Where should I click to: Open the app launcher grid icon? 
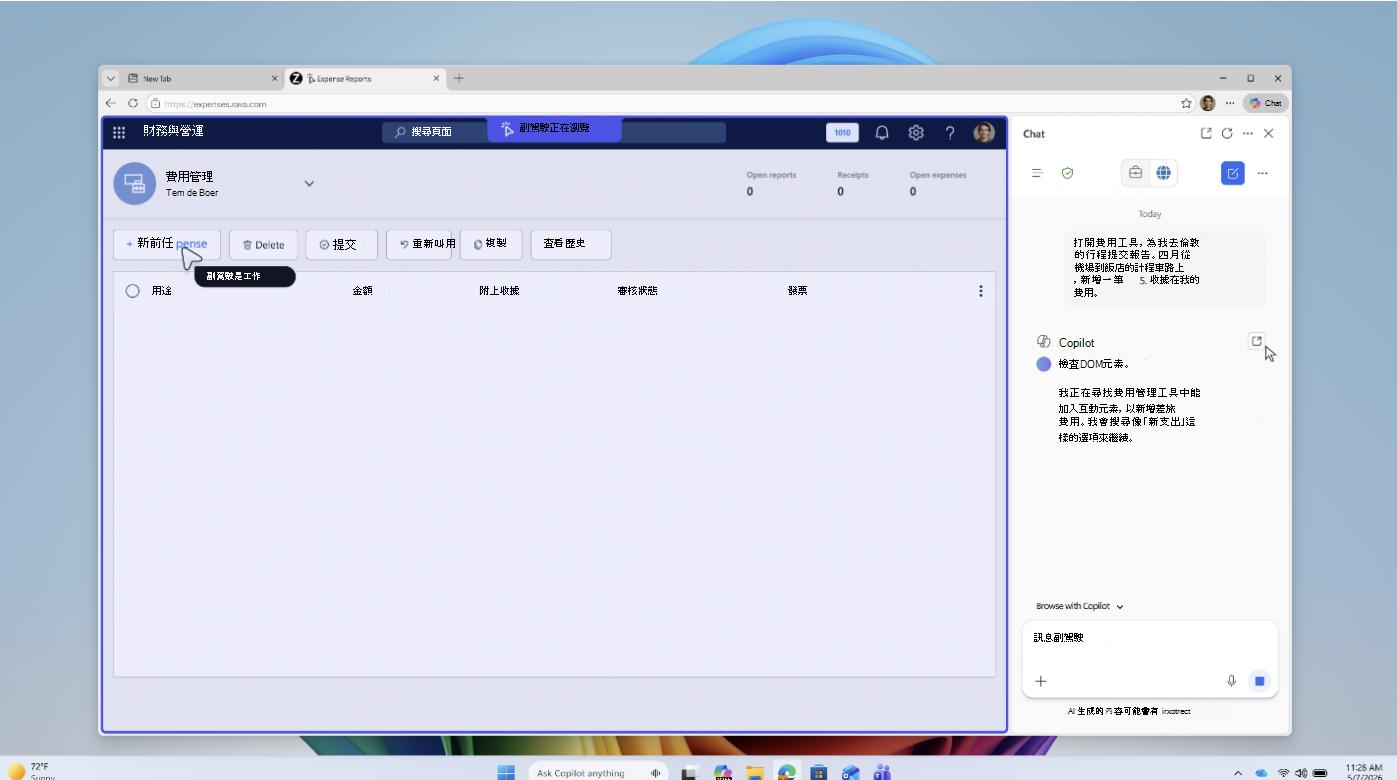pyautogui.click(x=119, y=132)
